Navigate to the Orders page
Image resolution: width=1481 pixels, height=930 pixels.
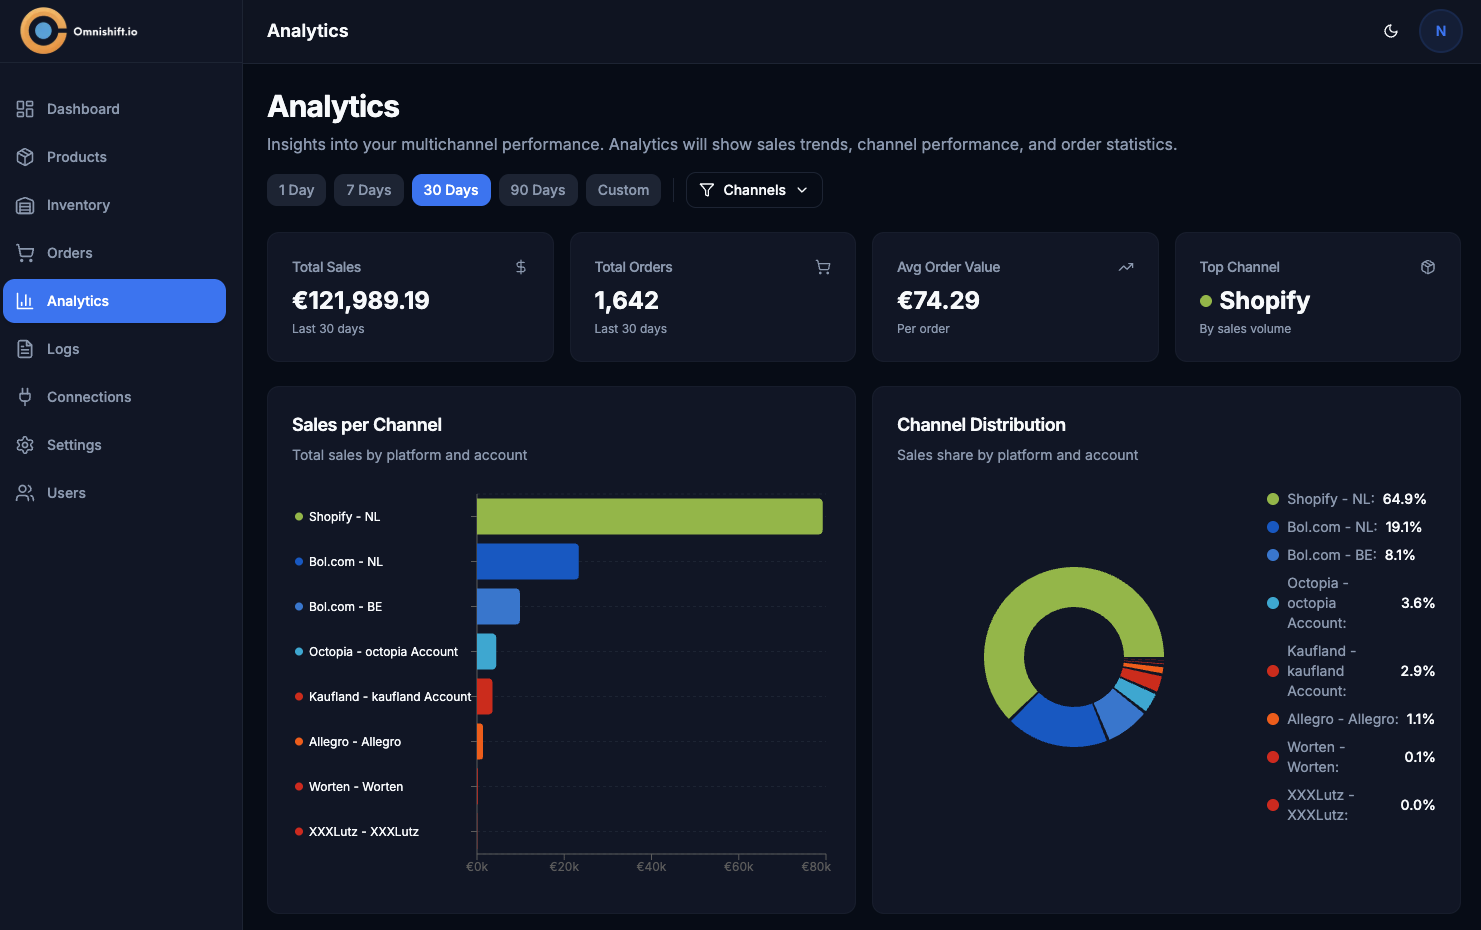point(114,253)
